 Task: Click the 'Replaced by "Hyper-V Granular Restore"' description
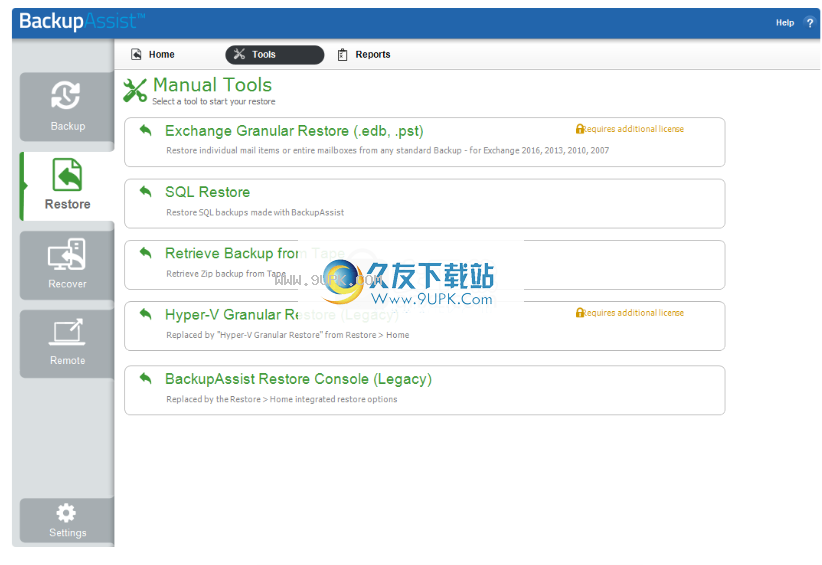coord(287,335)
